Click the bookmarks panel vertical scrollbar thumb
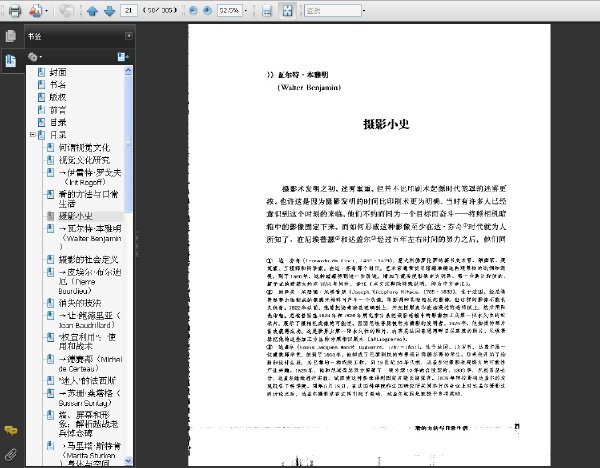This screenshot has width=600, height=468. pyautogui.click(x=128, y=143)
